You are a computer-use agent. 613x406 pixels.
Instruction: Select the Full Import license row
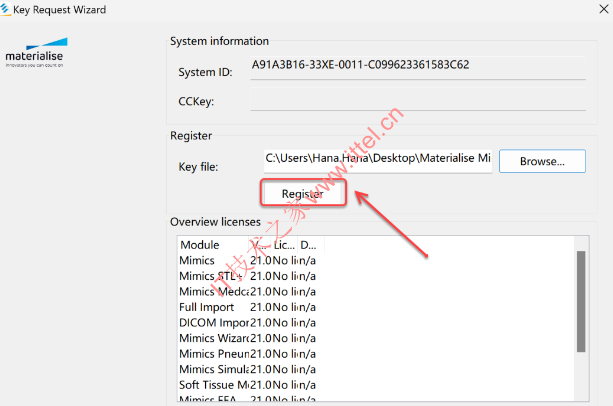click(247, 308)
